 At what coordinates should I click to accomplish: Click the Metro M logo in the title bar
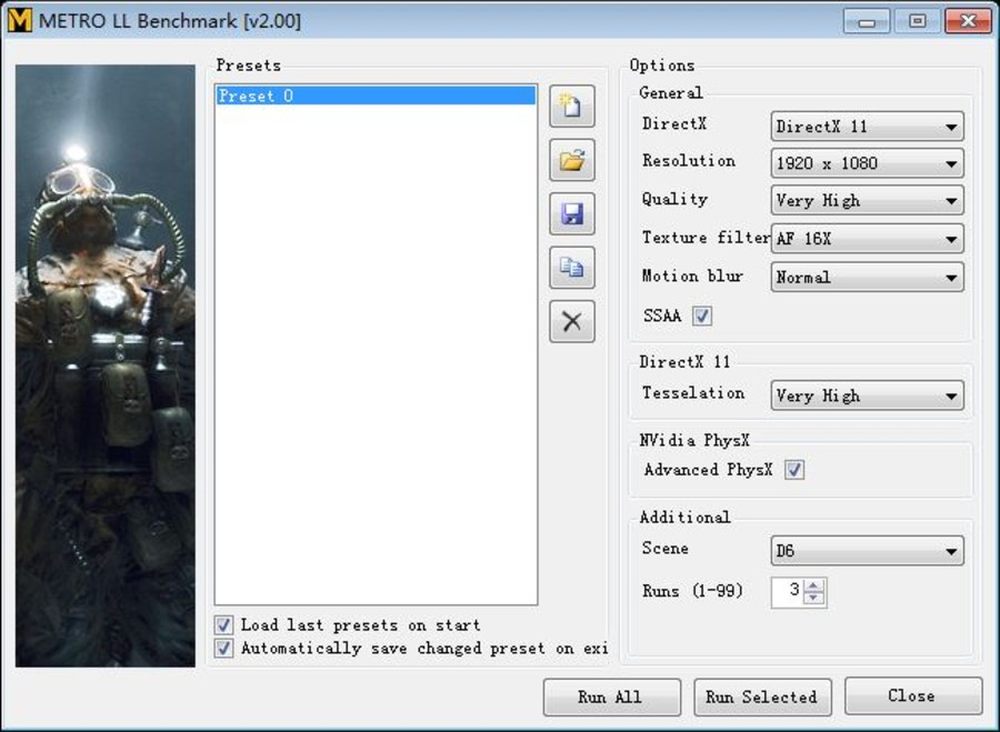click(19, 20)
